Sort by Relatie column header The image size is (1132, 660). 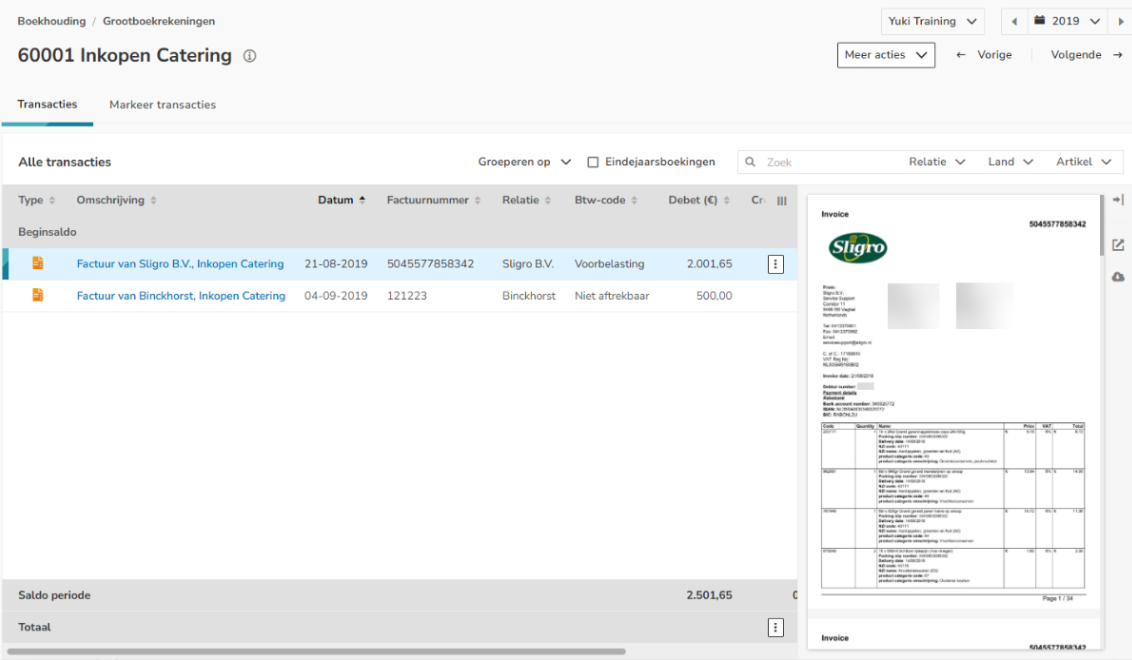(x=526, y=200)
